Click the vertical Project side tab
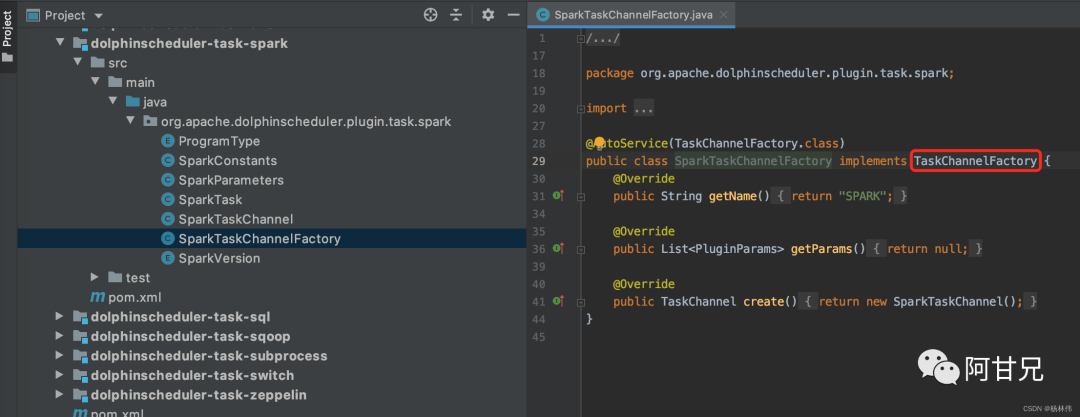This screenshot has height=417, width=1080. coord(8,36)
